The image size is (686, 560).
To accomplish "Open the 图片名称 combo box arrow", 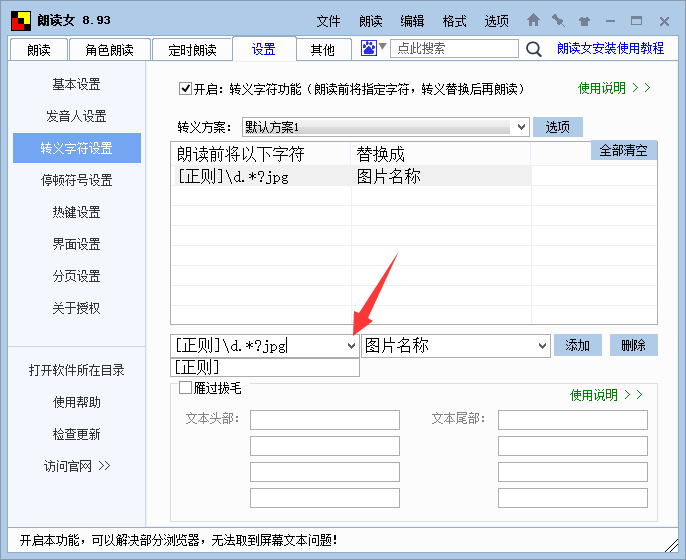I will (x=542, y=346).
